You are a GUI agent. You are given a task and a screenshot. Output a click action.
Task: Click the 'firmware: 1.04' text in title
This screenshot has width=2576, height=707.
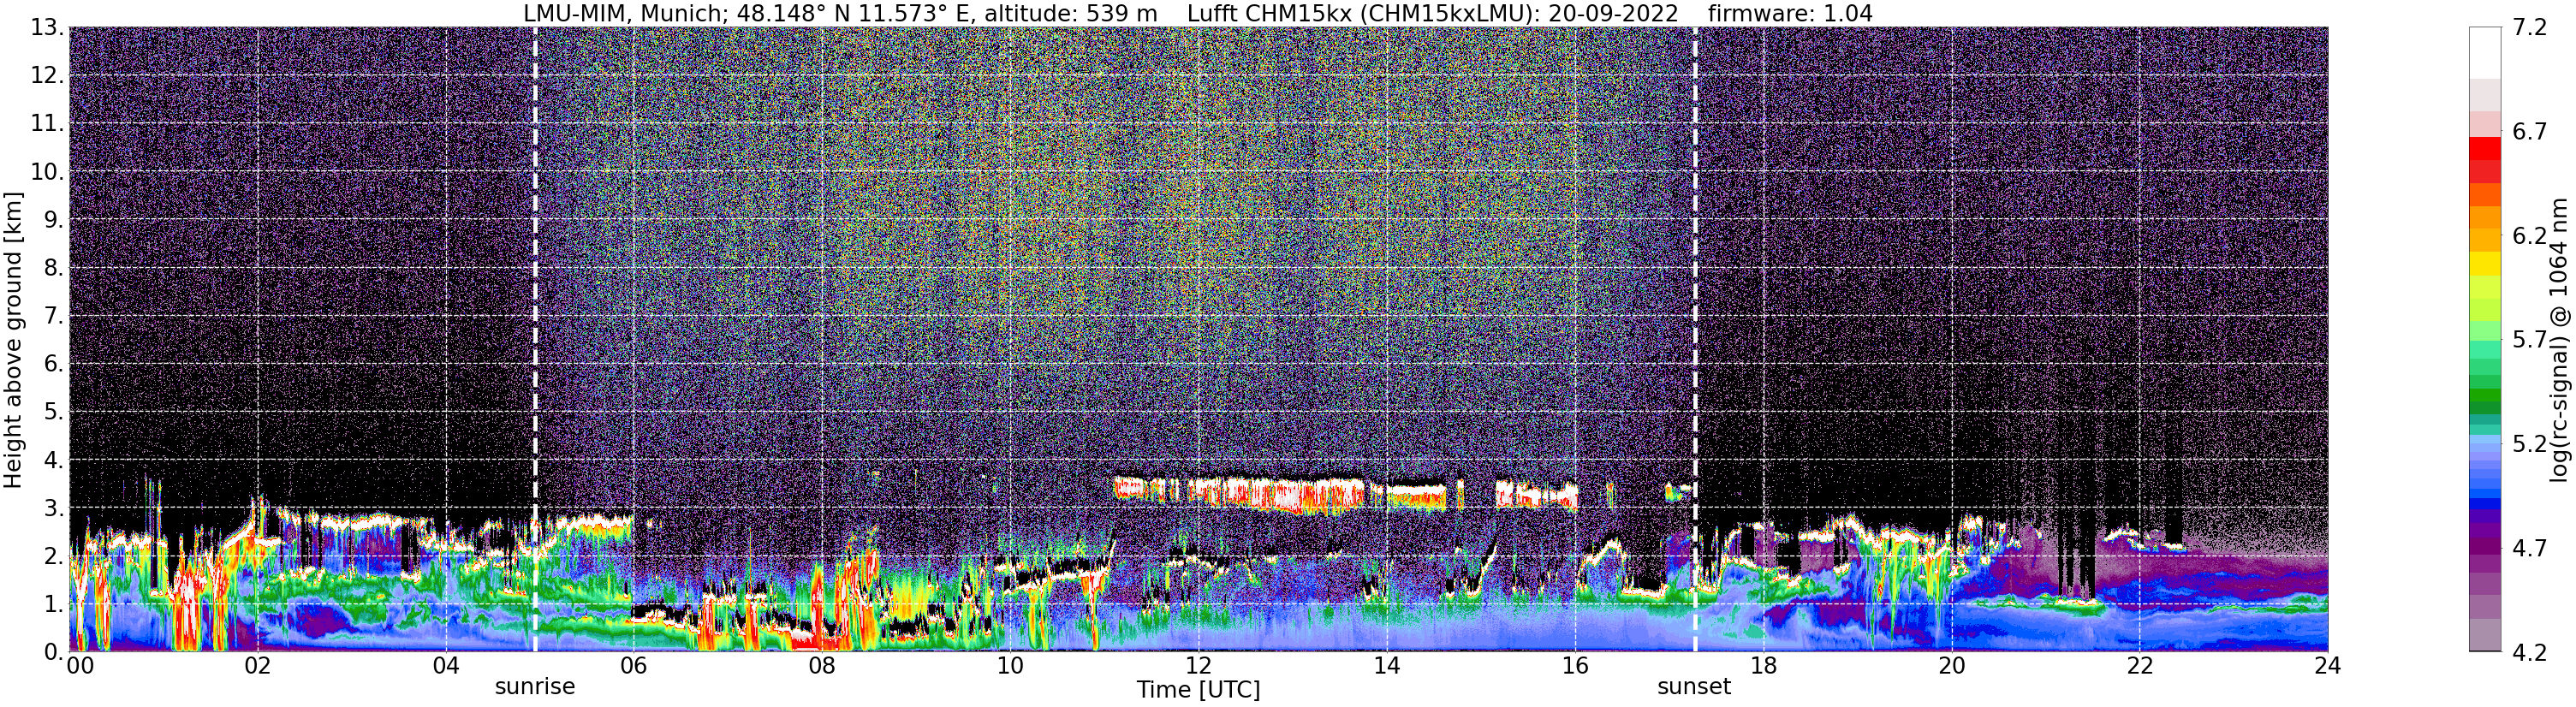coord(1790,13)
